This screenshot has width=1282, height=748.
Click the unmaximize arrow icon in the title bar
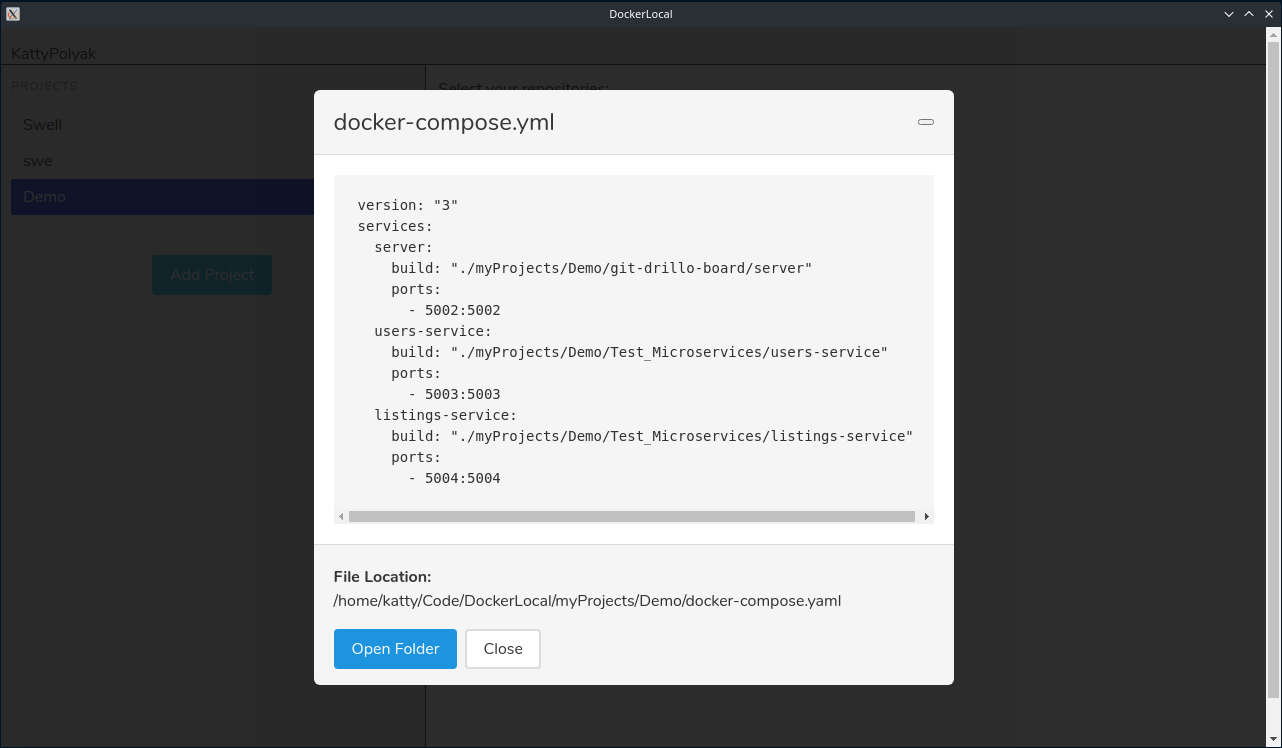1248,14
